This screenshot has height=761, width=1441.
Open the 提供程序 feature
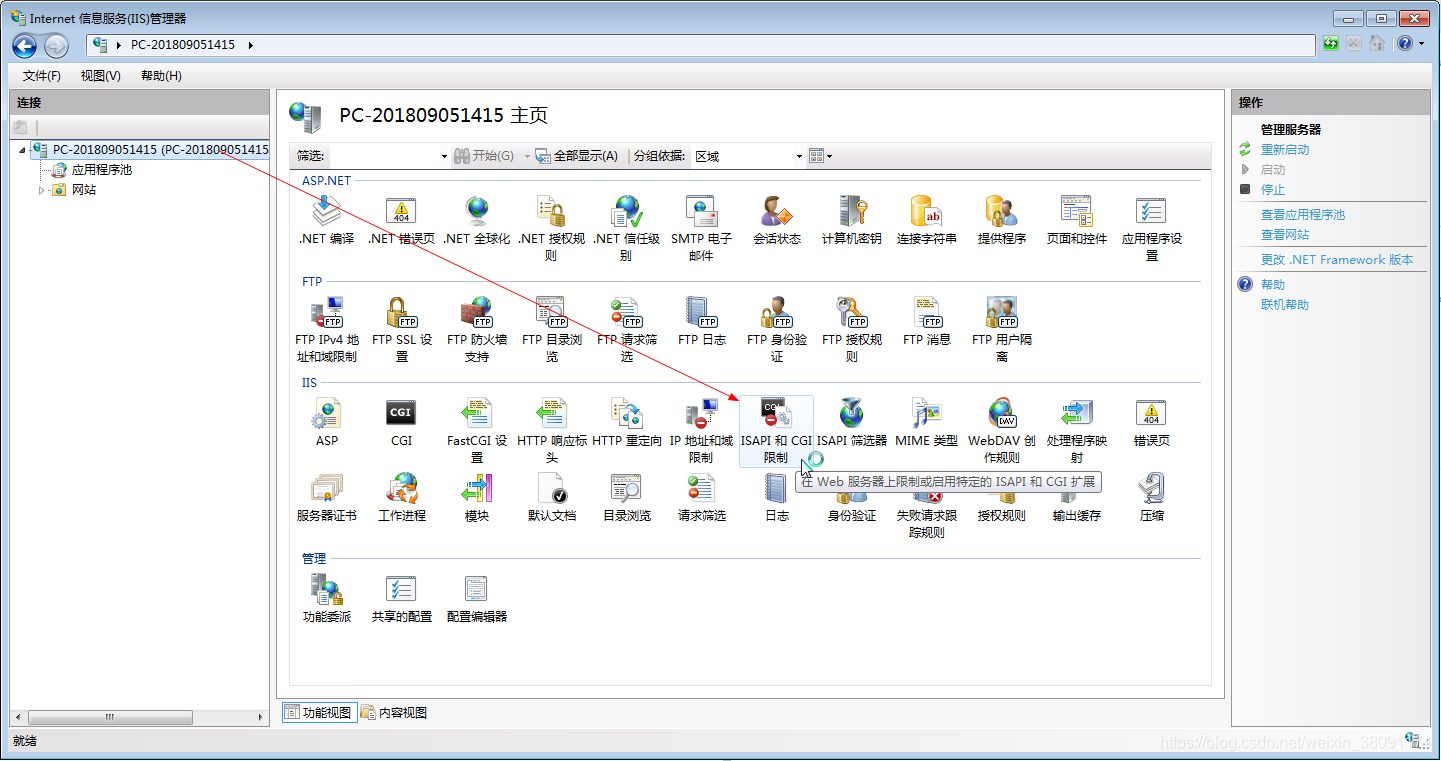[x=1002, y=221]
